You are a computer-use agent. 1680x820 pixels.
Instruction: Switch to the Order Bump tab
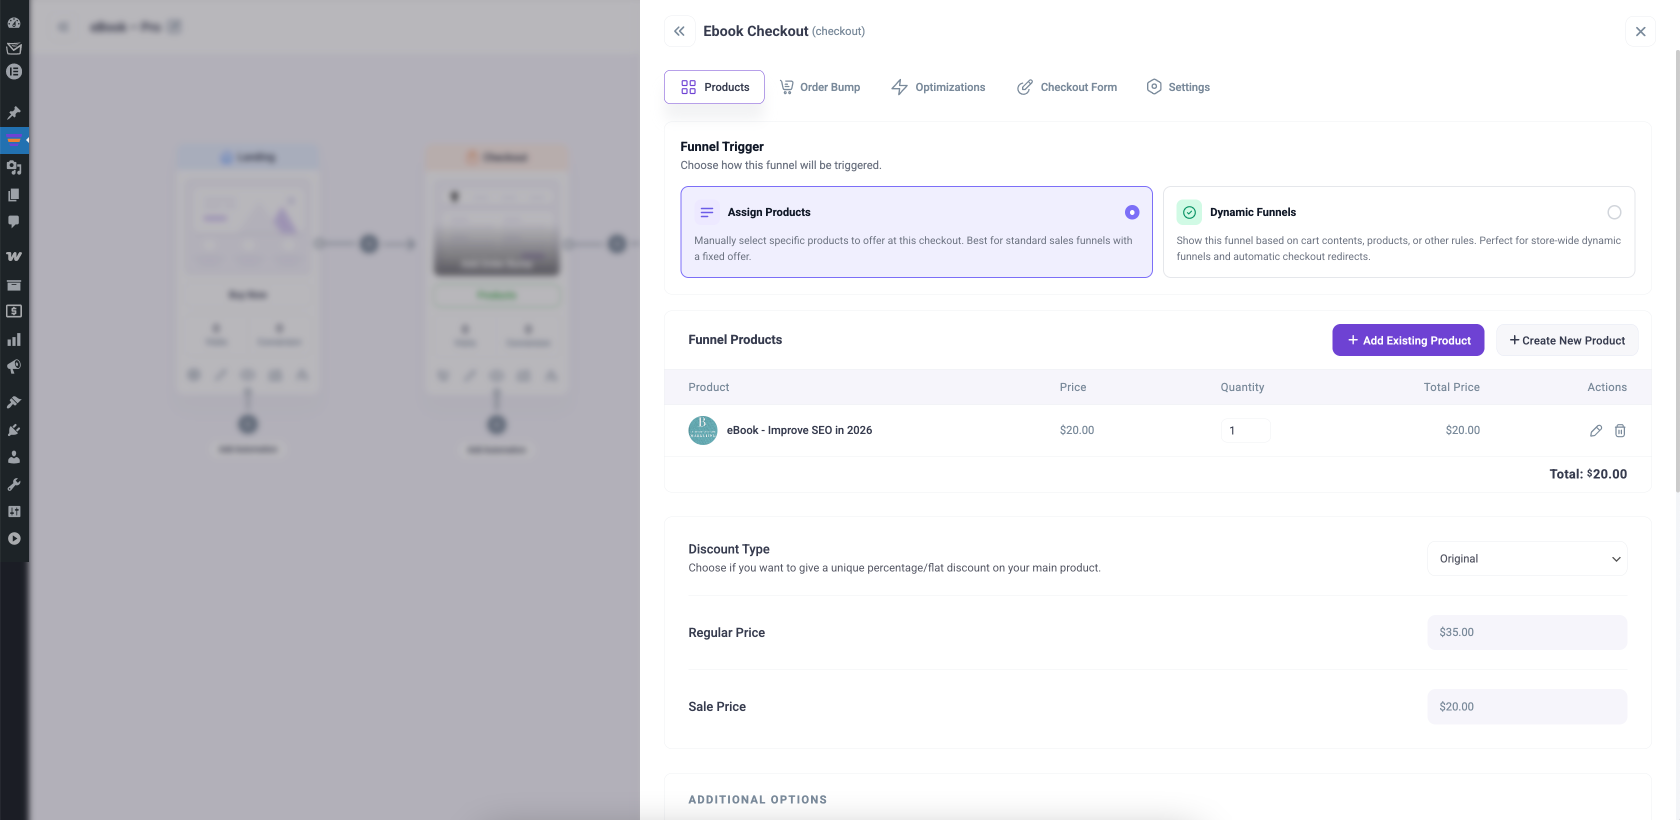pyautogui.click(x=820, y=87)
